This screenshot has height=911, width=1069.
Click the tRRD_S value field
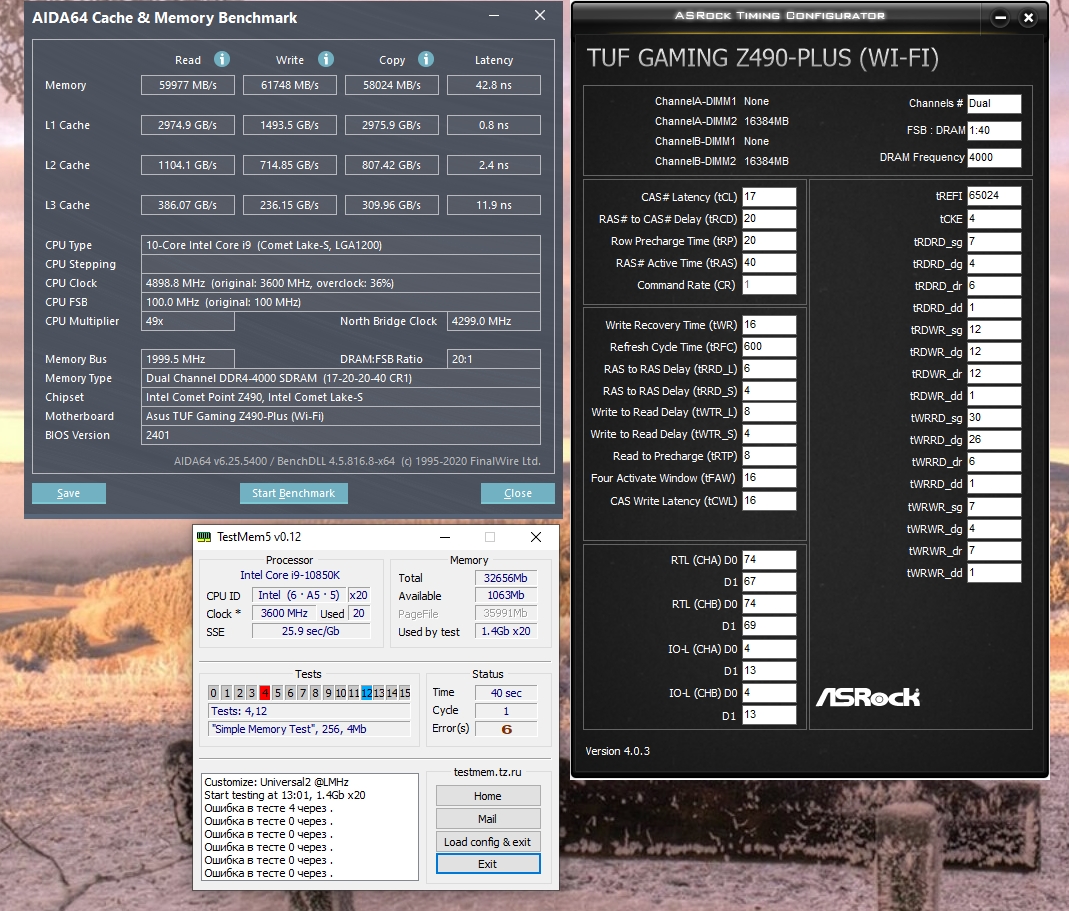pyautogui.click(x=769, y=391)
